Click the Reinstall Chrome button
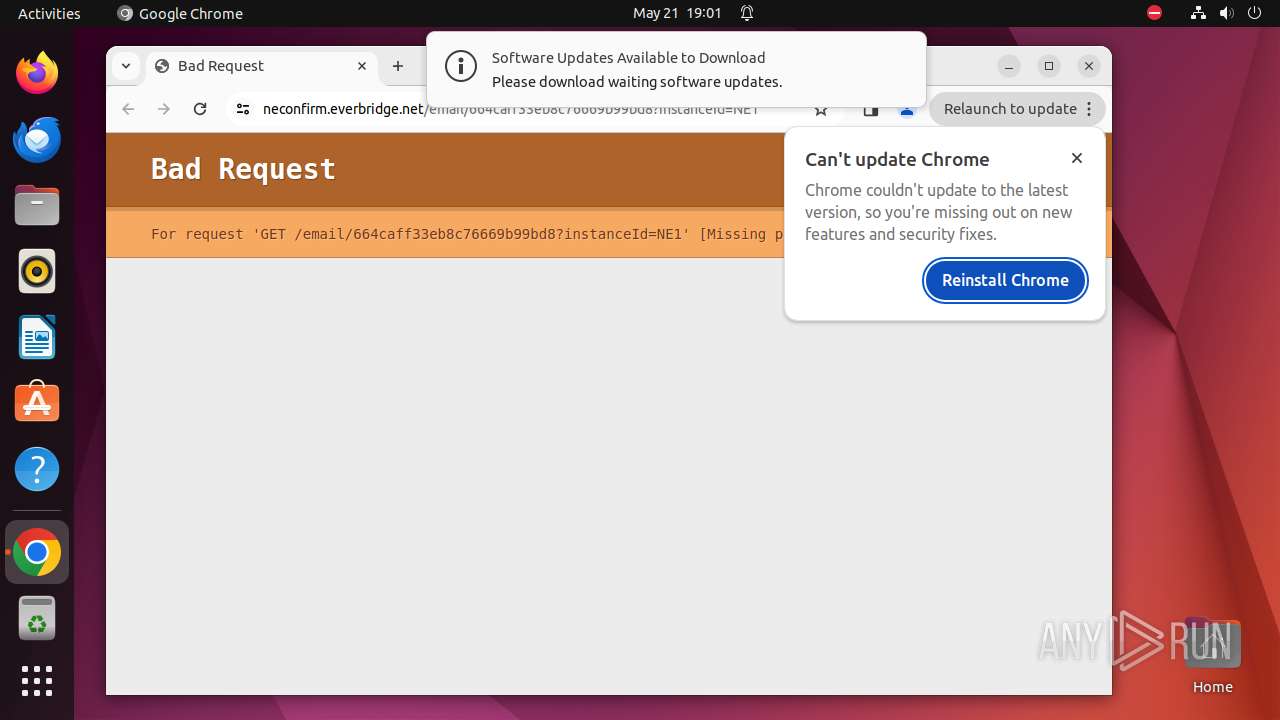The height and width of the screenshot is (720, 1280). click(x=1005, y=280)
